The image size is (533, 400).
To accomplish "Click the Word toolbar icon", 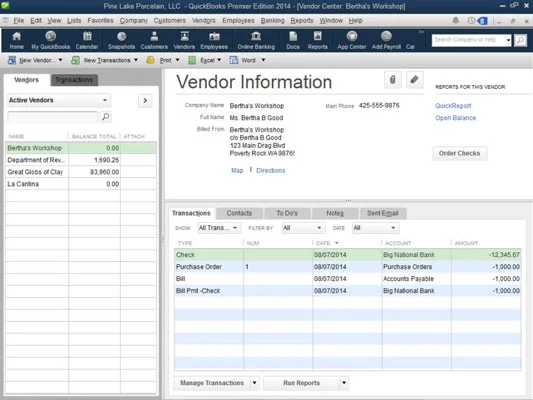I will [x=234, y=60].
